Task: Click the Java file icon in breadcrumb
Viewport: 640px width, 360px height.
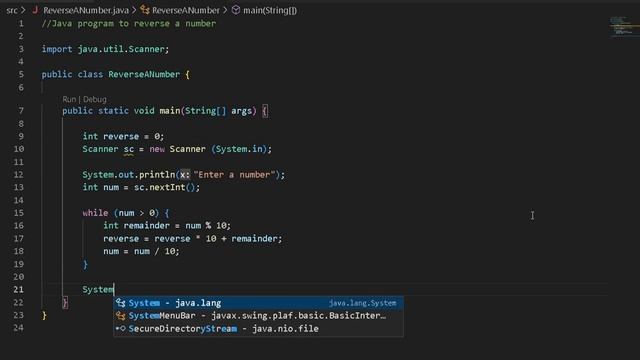Action: click(36, 10)
